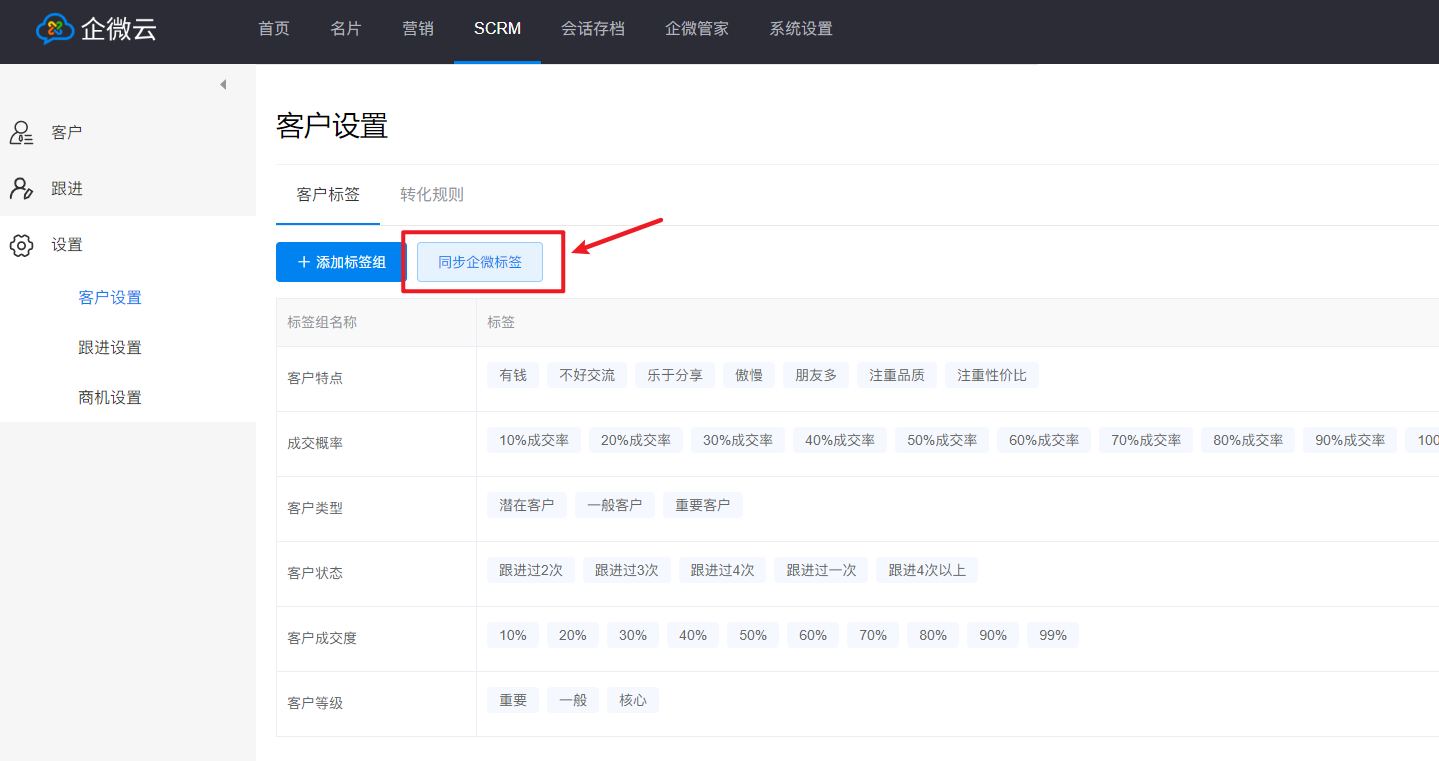Click the 50%成交率 tag
1439x761 pixels.
click(x=942, y=440)
